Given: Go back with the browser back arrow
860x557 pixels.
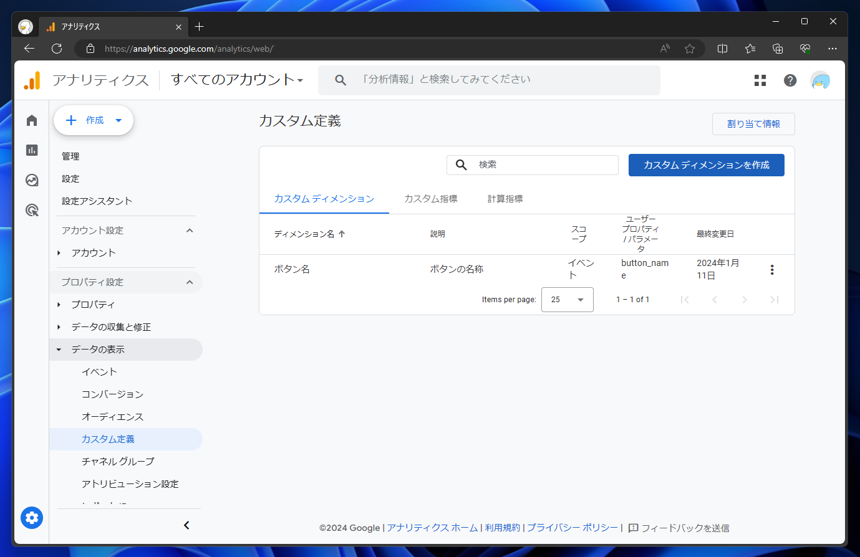Looking at the screenshot, I should click(29, 49).
